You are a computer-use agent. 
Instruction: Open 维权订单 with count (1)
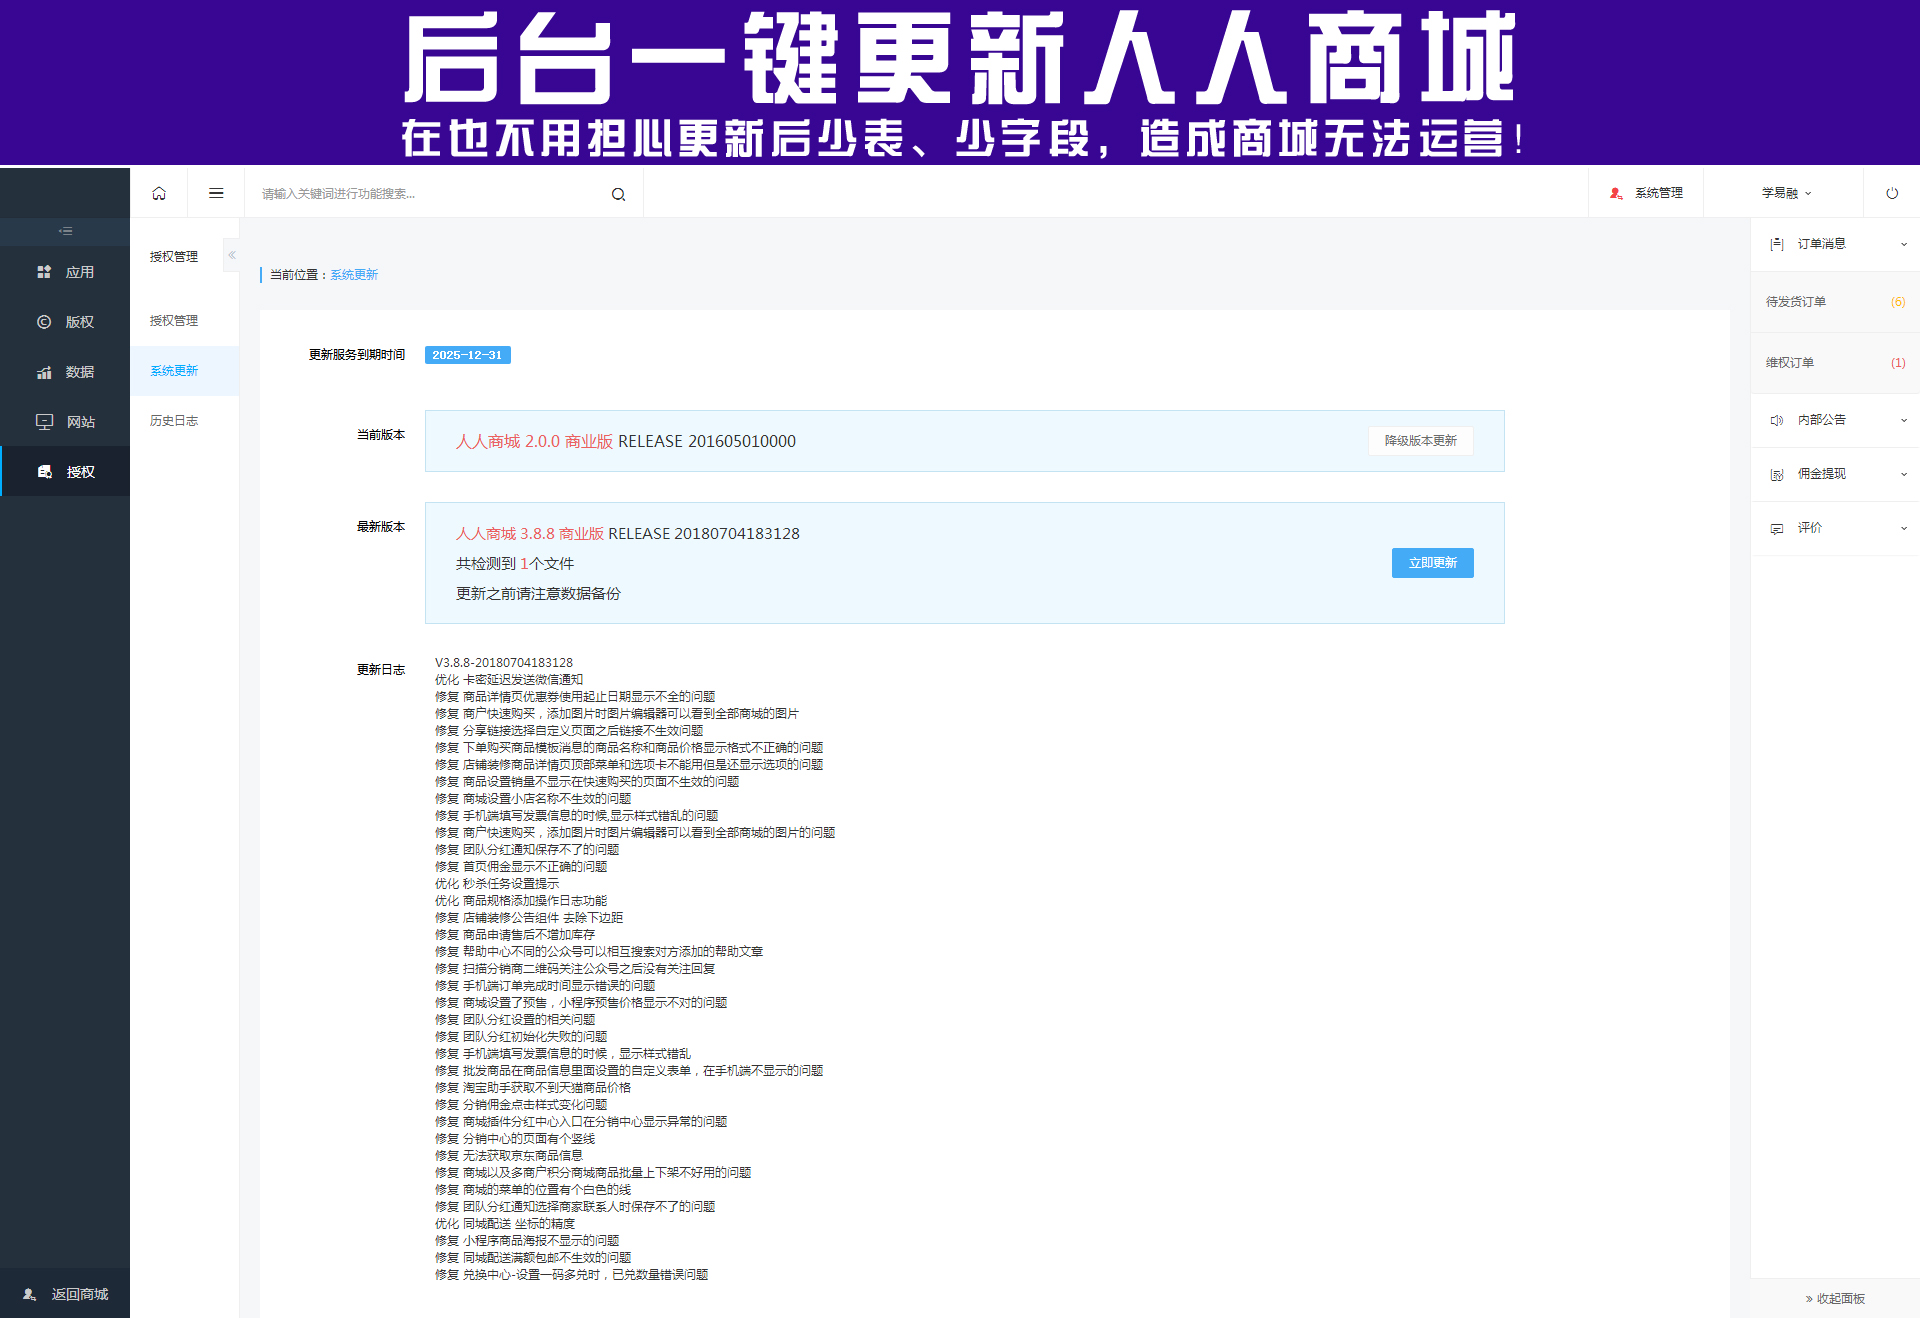tap(1835, 363)
